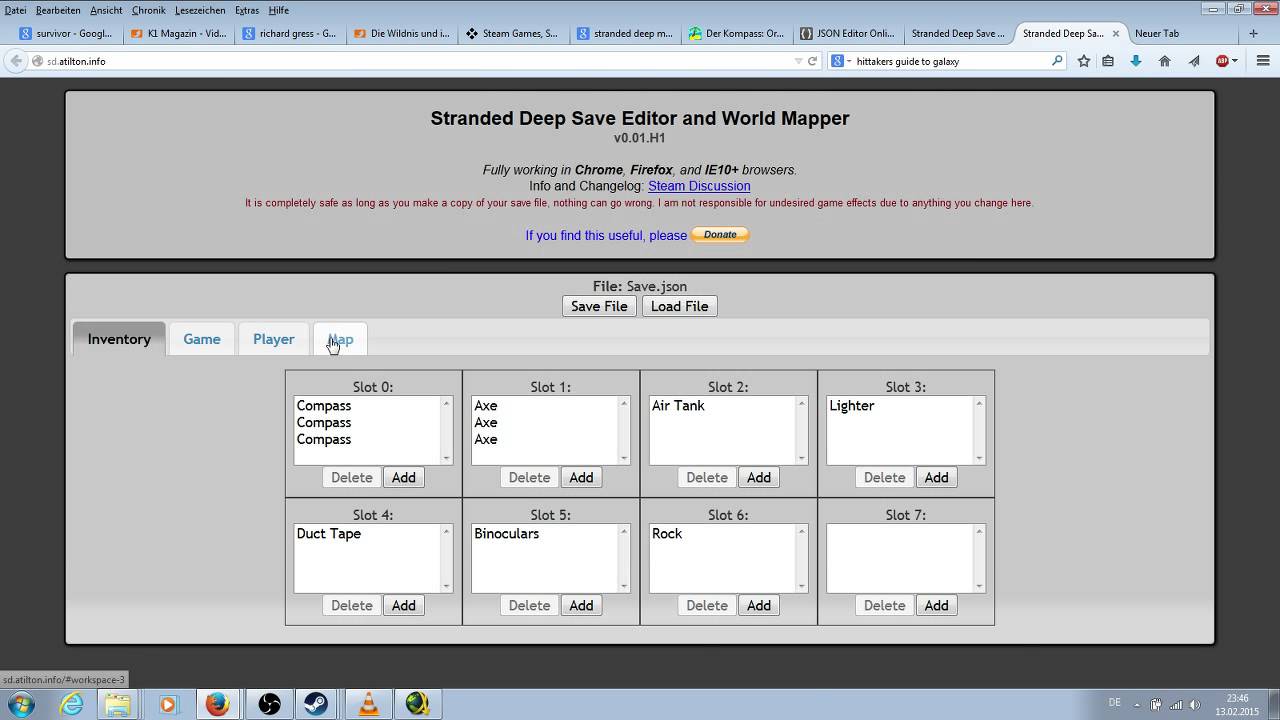Viewport: 1280px width, 720px height.
Task: Add an item to empty Slot 7
Action: tap(936, 605)
